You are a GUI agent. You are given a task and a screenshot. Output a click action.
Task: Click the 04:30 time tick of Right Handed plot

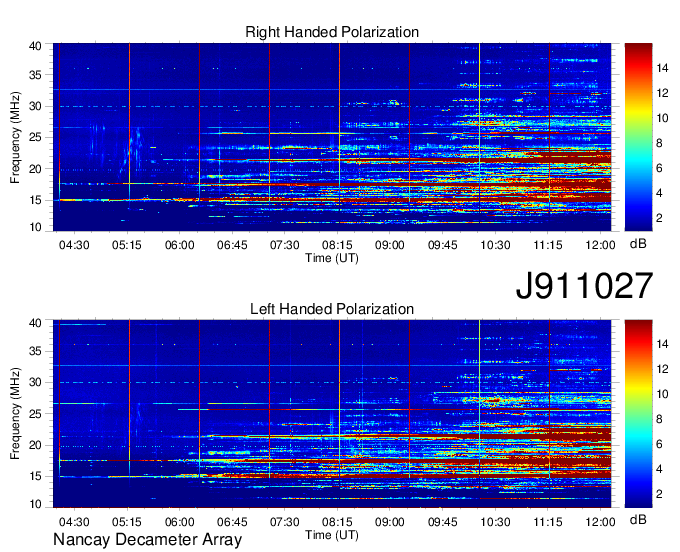pyautogui.click(x=74, y=245)
